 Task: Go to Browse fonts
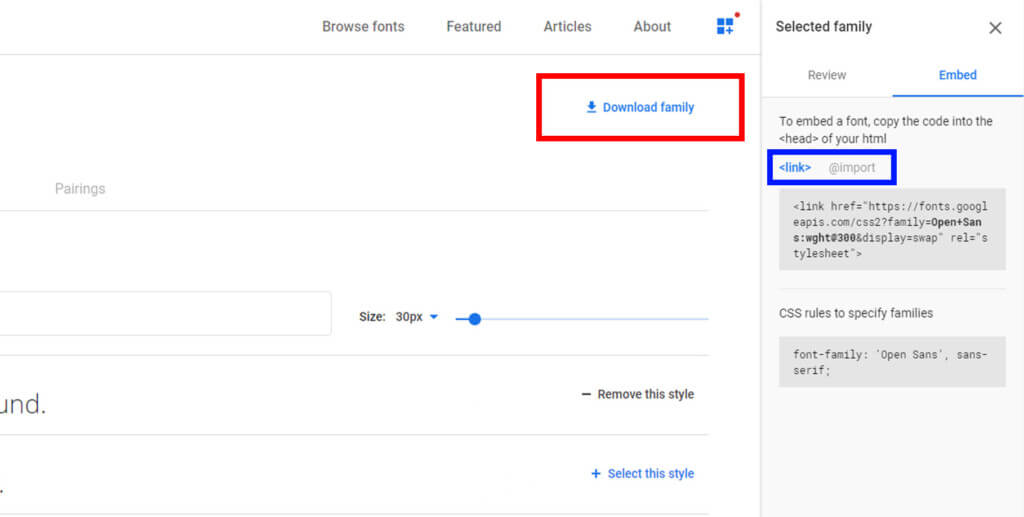(x=363, y=27)
